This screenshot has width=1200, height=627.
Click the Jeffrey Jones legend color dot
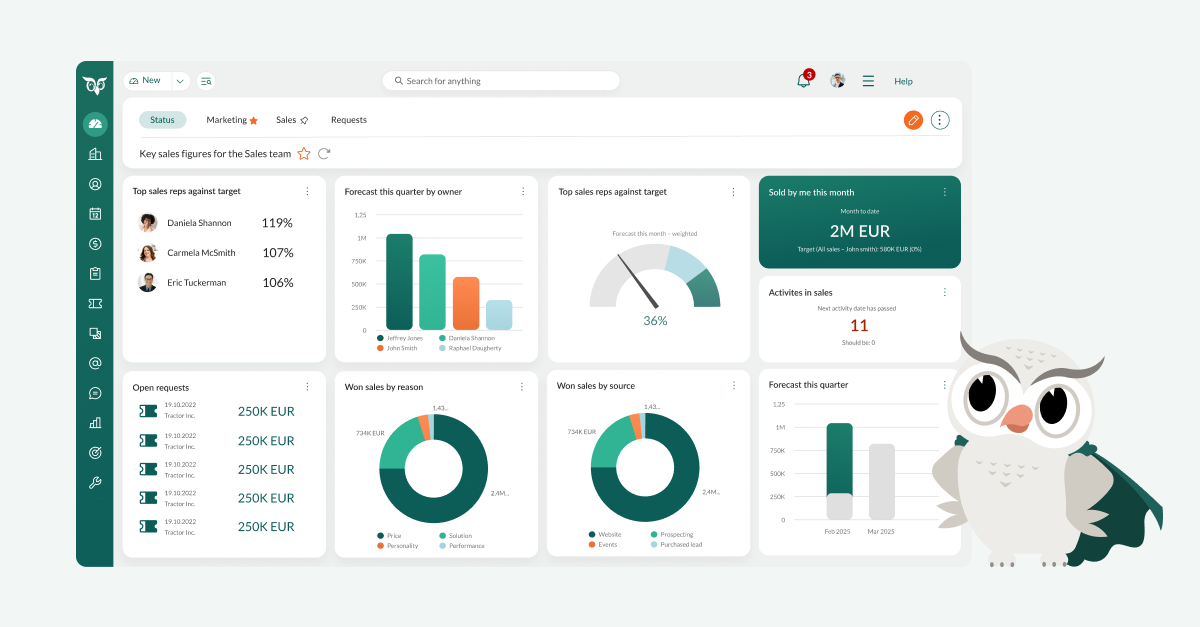381,338
